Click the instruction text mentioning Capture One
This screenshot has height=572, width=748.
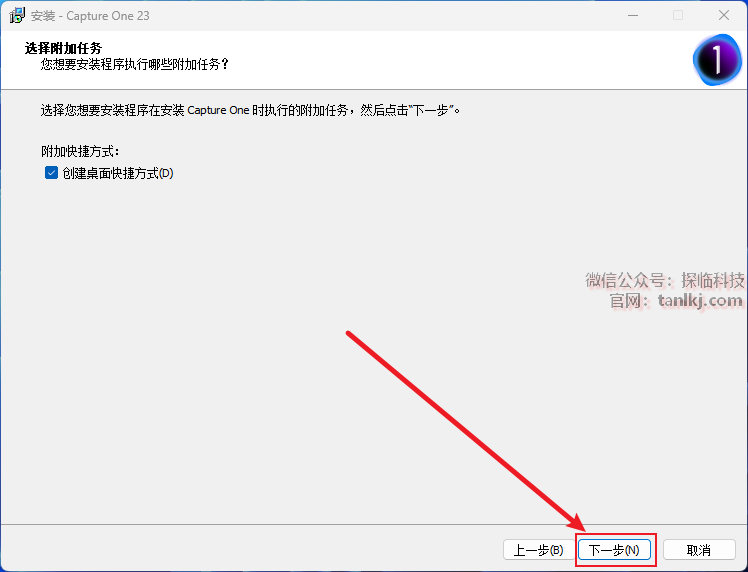251,110
